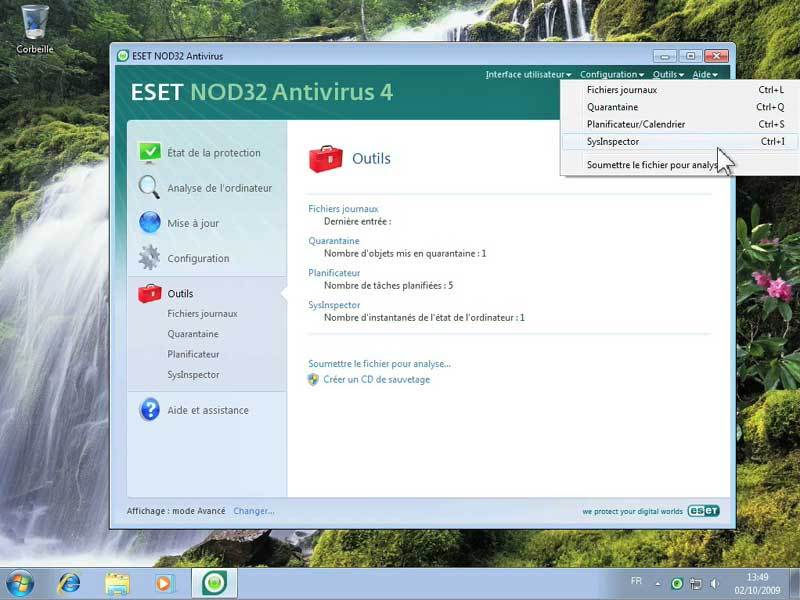Click 'Dernière entrée :' text
Image resolution: width=800 pixels, height=600 pixels.
coord(357,221)
